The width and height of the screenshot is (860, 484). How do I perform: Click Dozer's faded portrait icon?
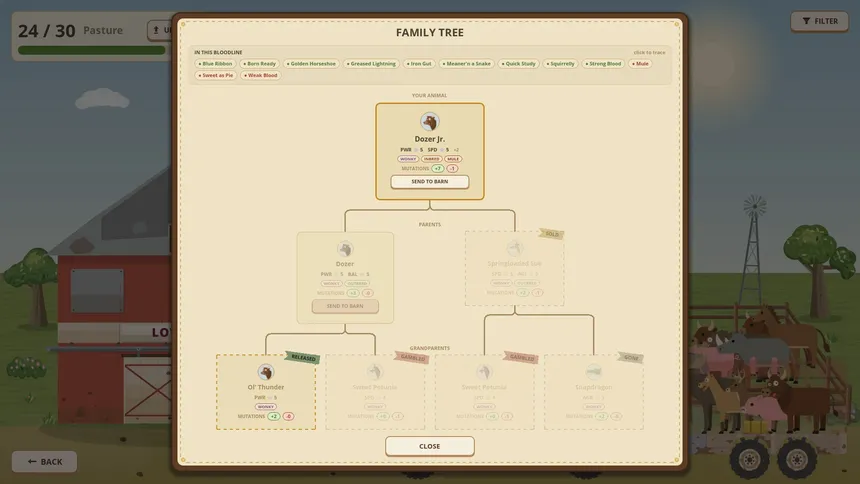coord(345,249)
